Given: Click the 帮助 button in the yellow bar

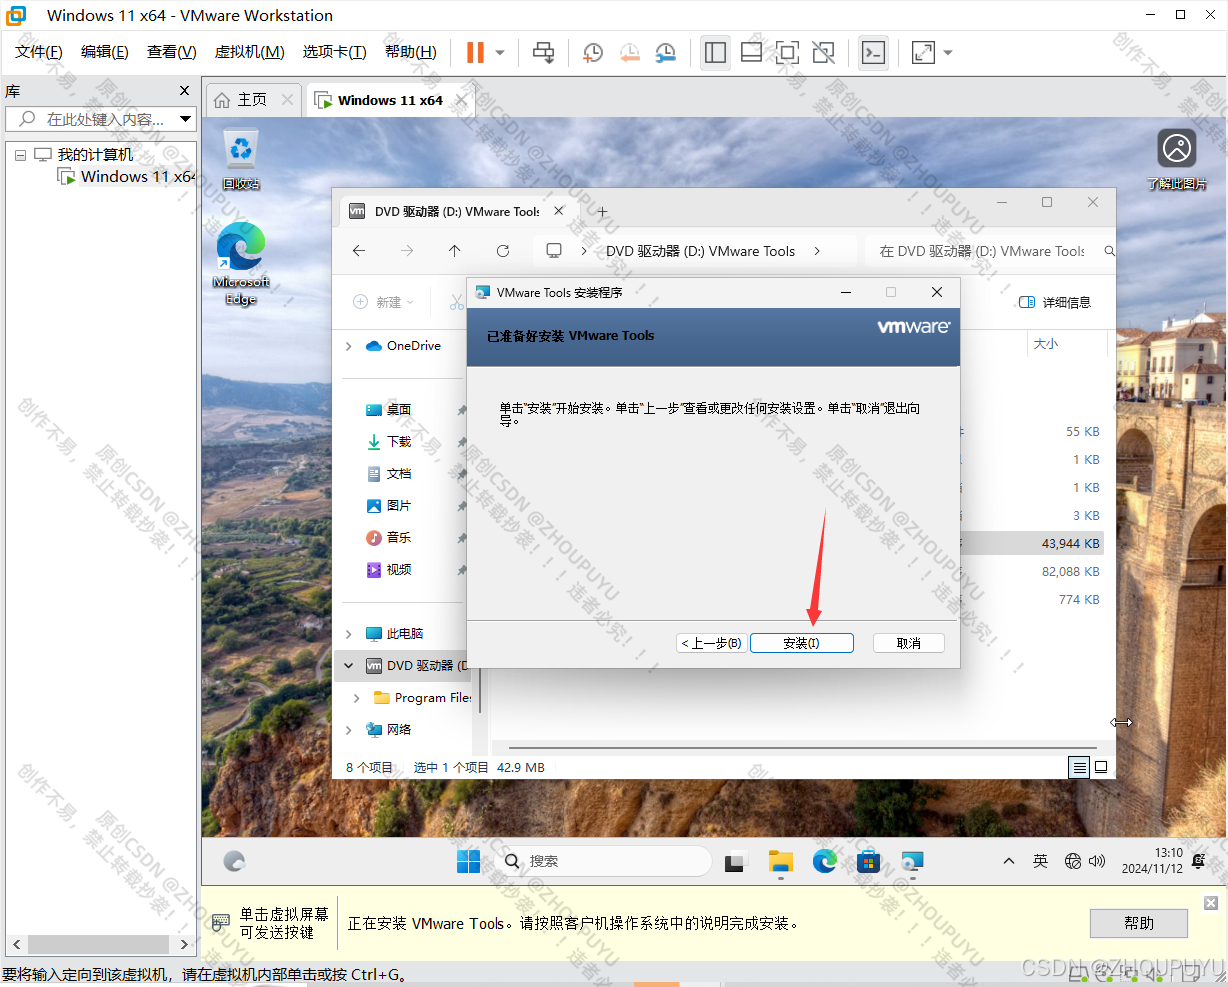Looking at the screenshot, I should (1138, 923).
